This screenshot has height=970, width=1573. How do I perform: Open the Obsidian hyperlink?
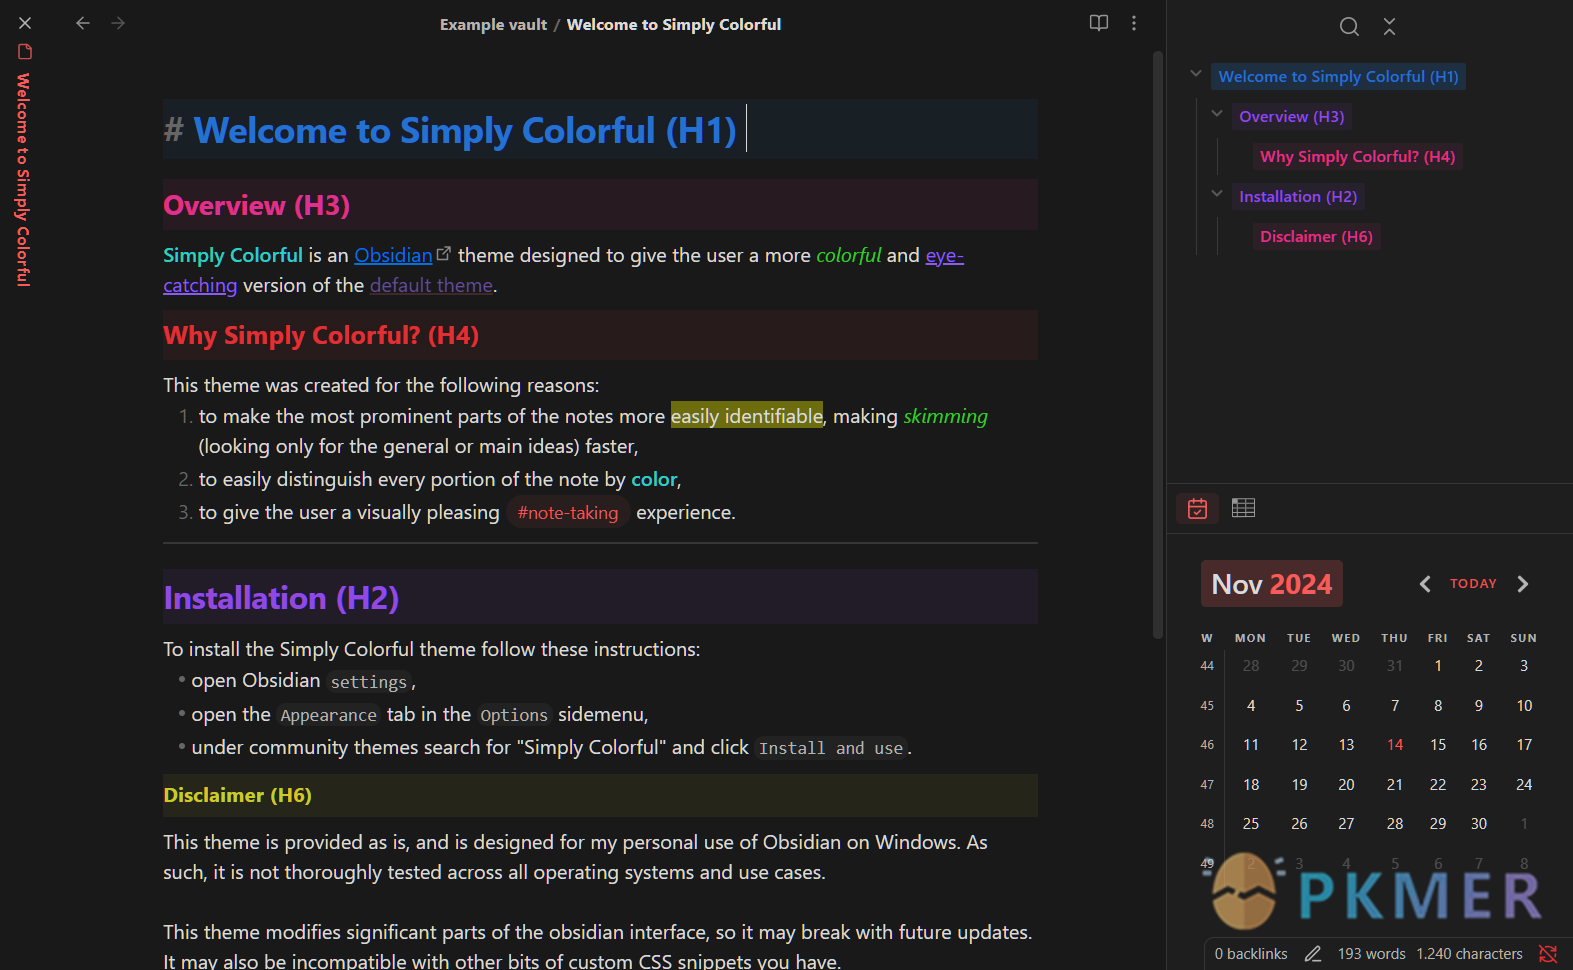(393, 255)
